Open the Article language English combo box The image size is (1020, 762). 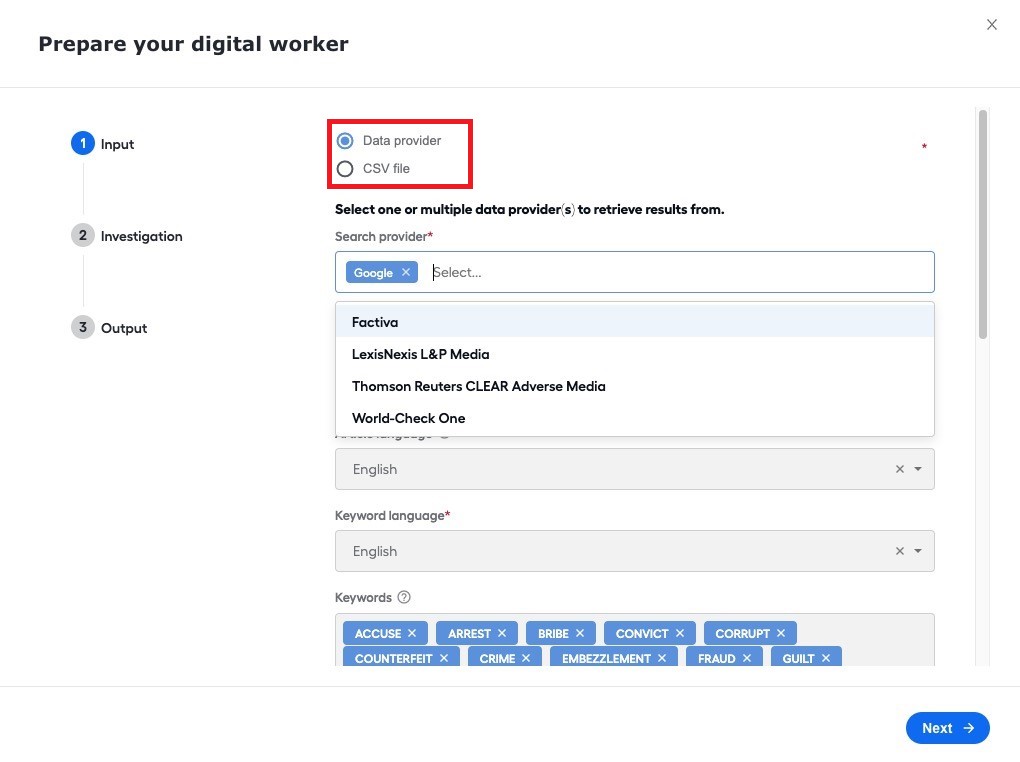pyautogui.click(x=634, y=469)
